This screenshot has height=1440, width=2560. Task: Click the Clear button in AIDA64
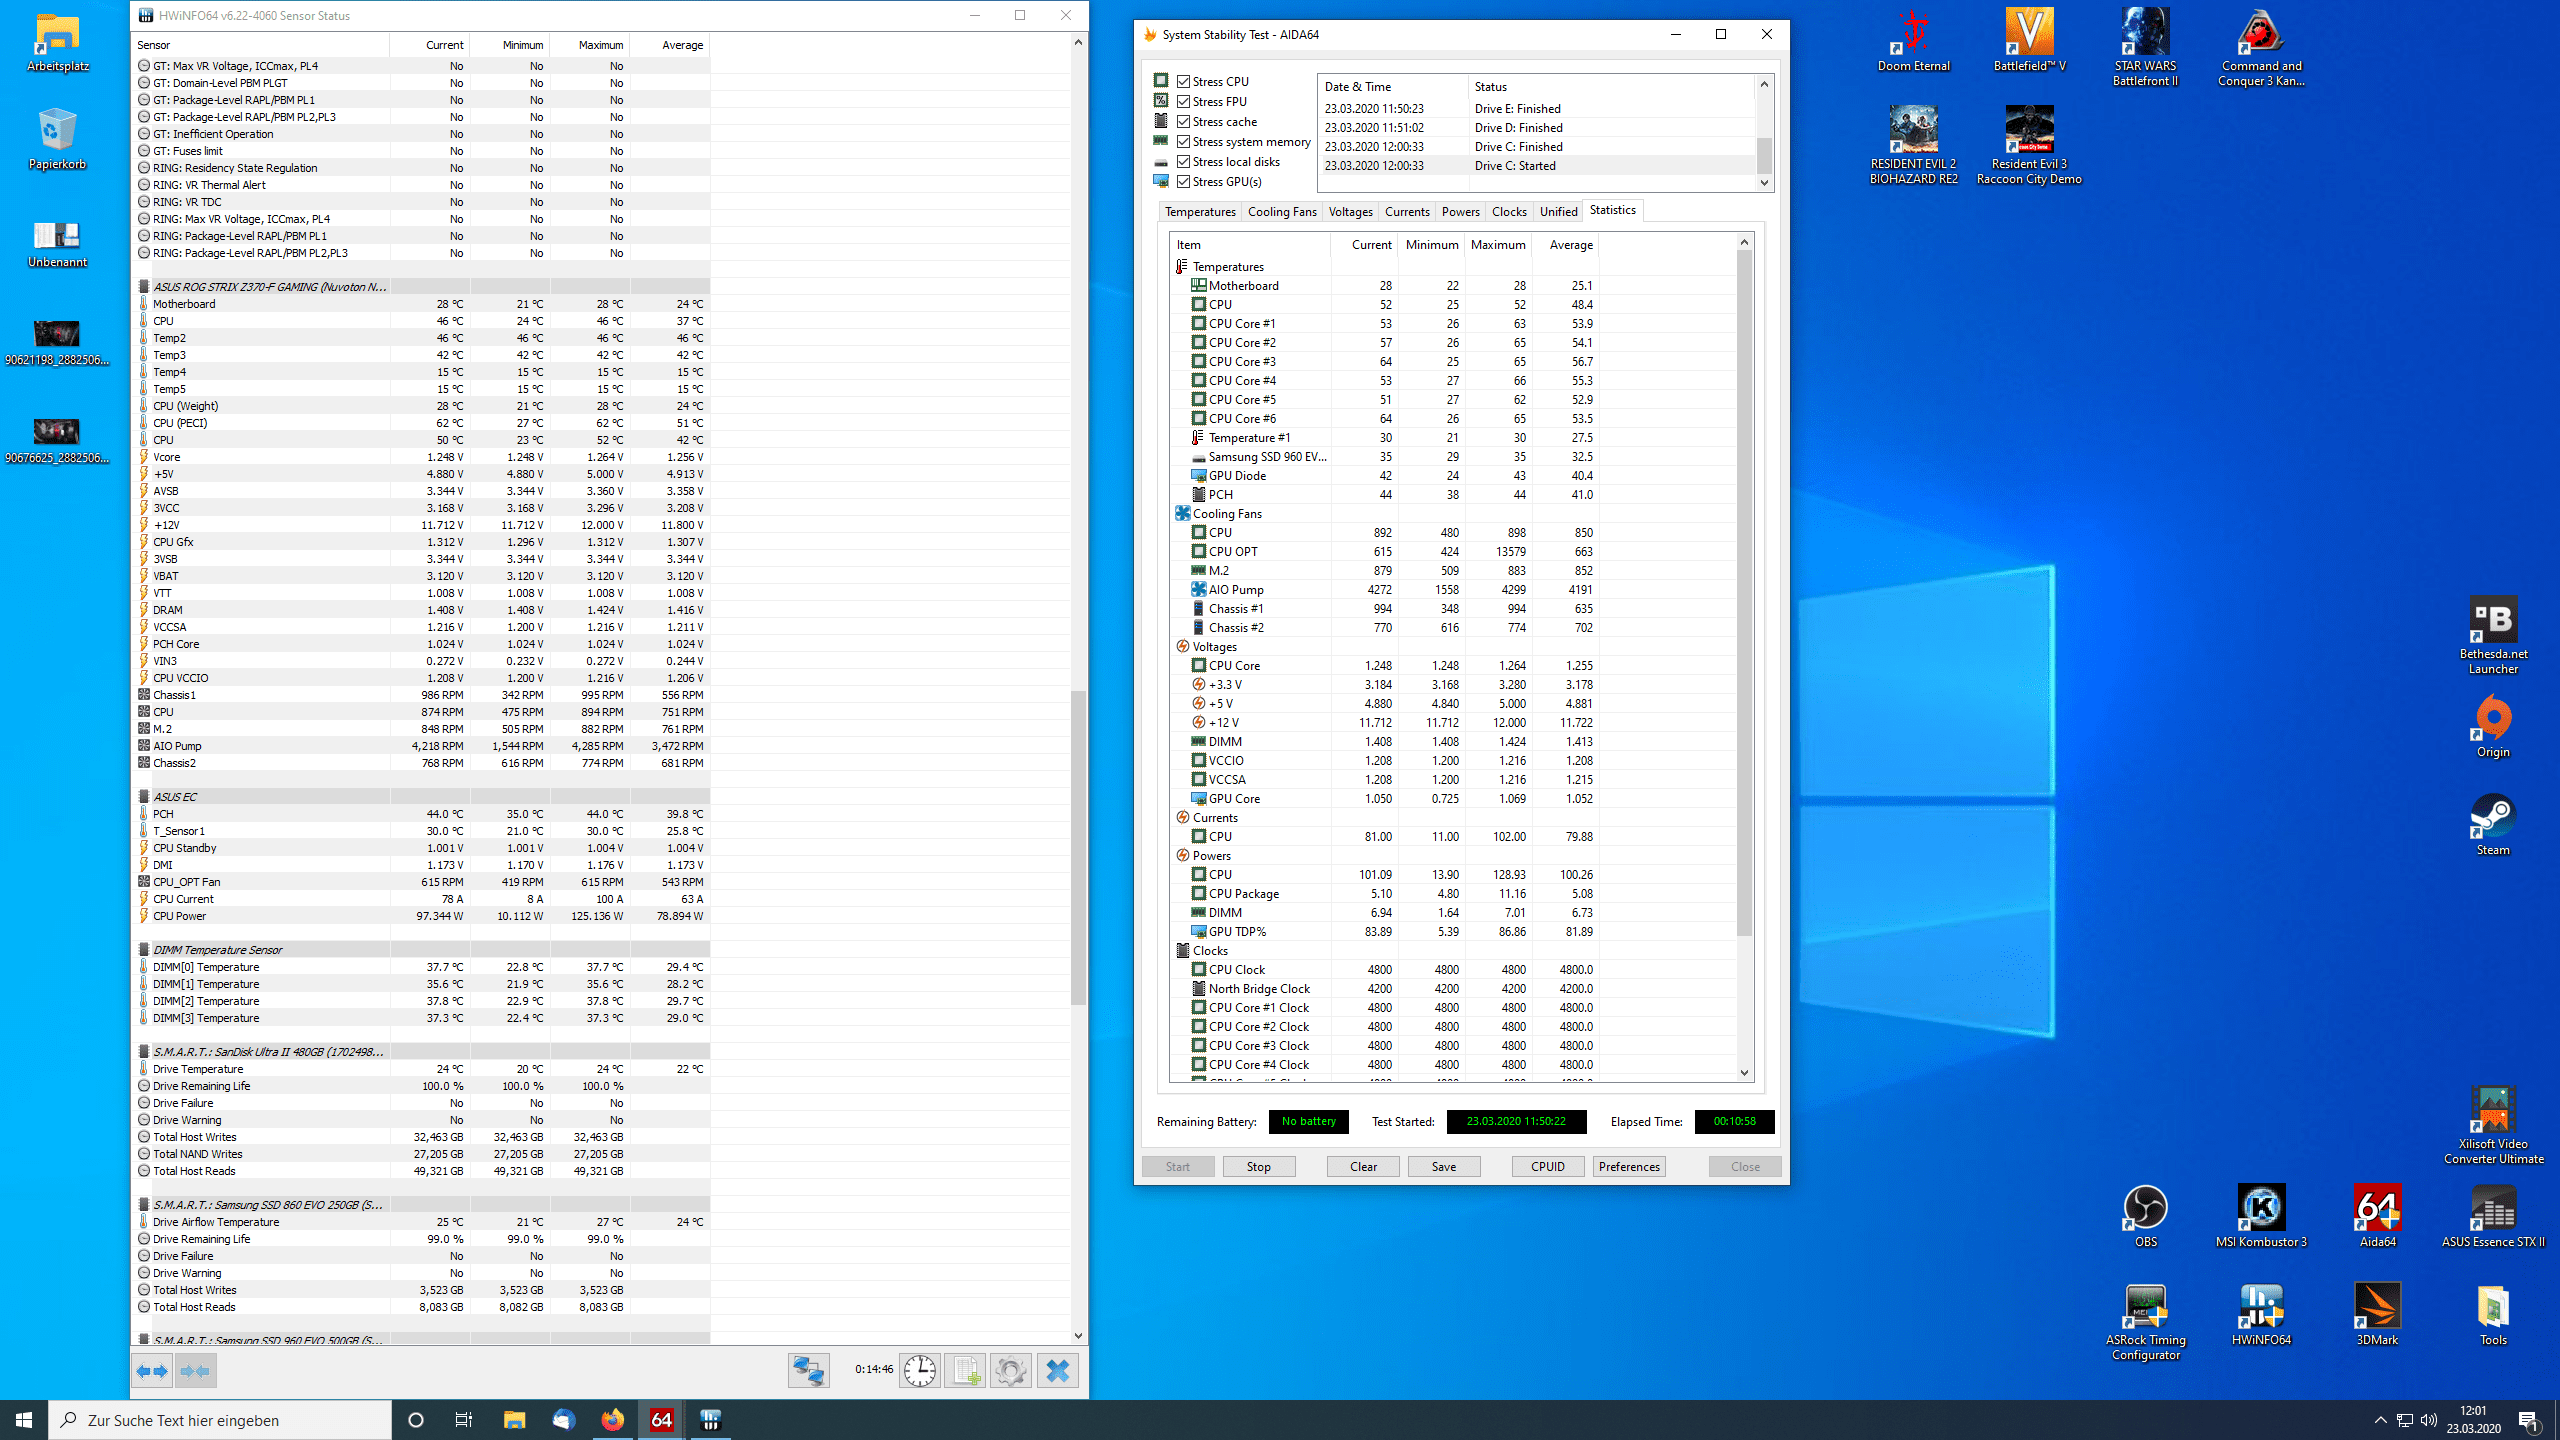[x=1363, y=1166]
